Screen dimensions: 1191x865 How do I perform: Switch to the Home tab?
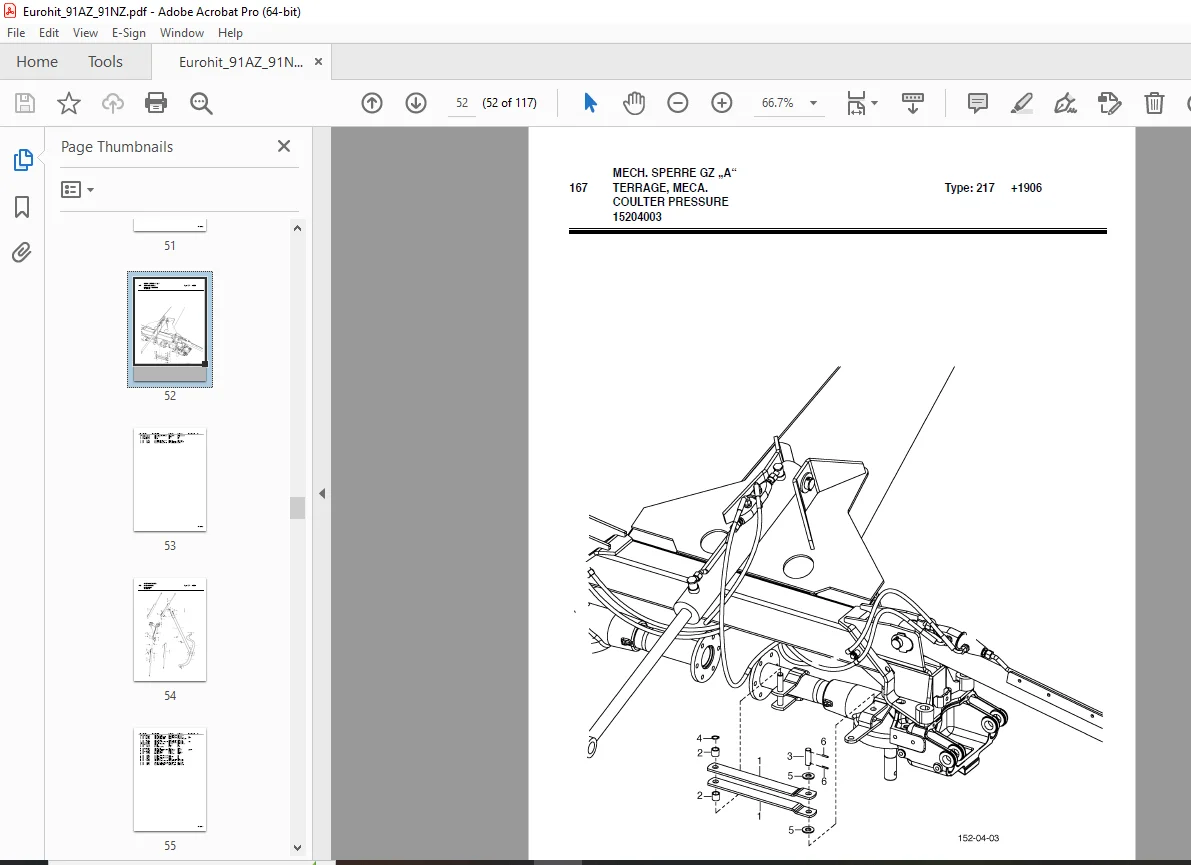point(37,62)
